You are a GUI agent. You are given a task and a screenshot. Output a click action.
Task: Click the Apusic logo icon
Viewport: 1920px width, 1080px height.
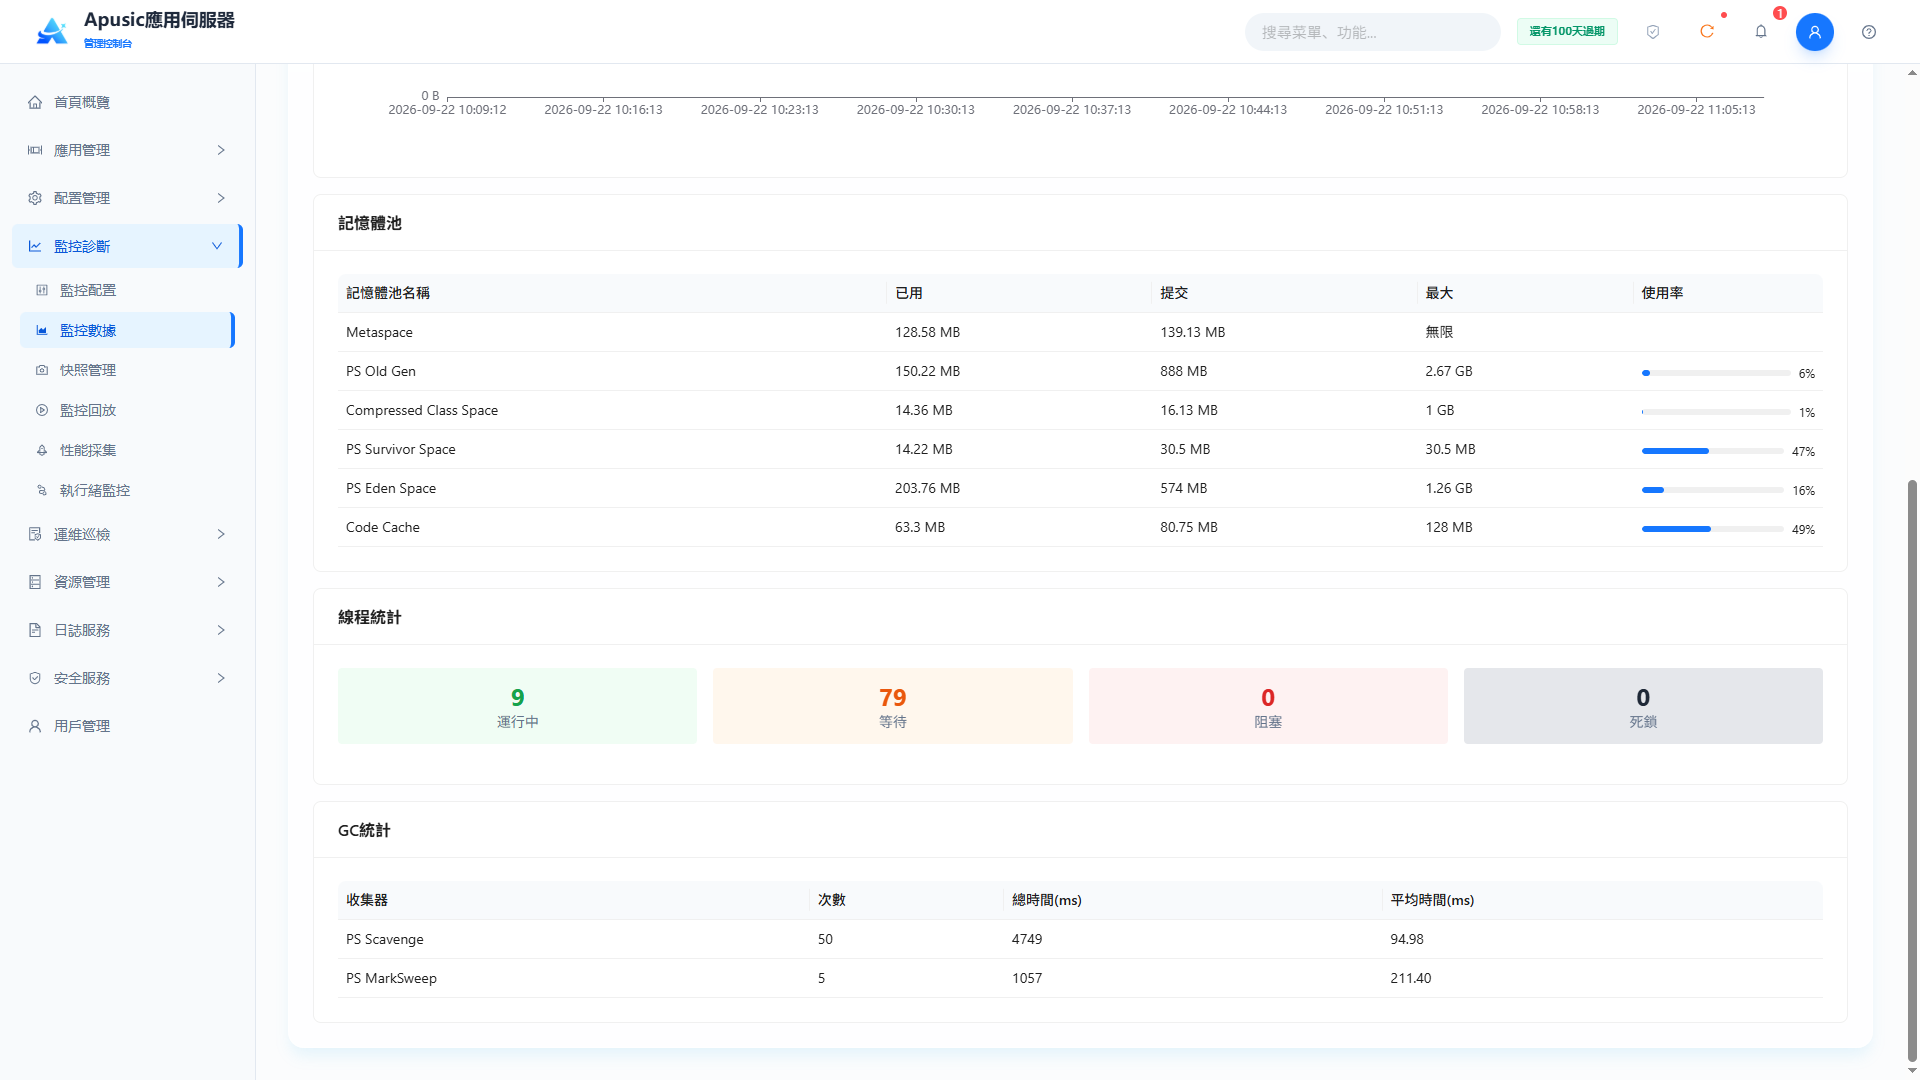[52, 31]
